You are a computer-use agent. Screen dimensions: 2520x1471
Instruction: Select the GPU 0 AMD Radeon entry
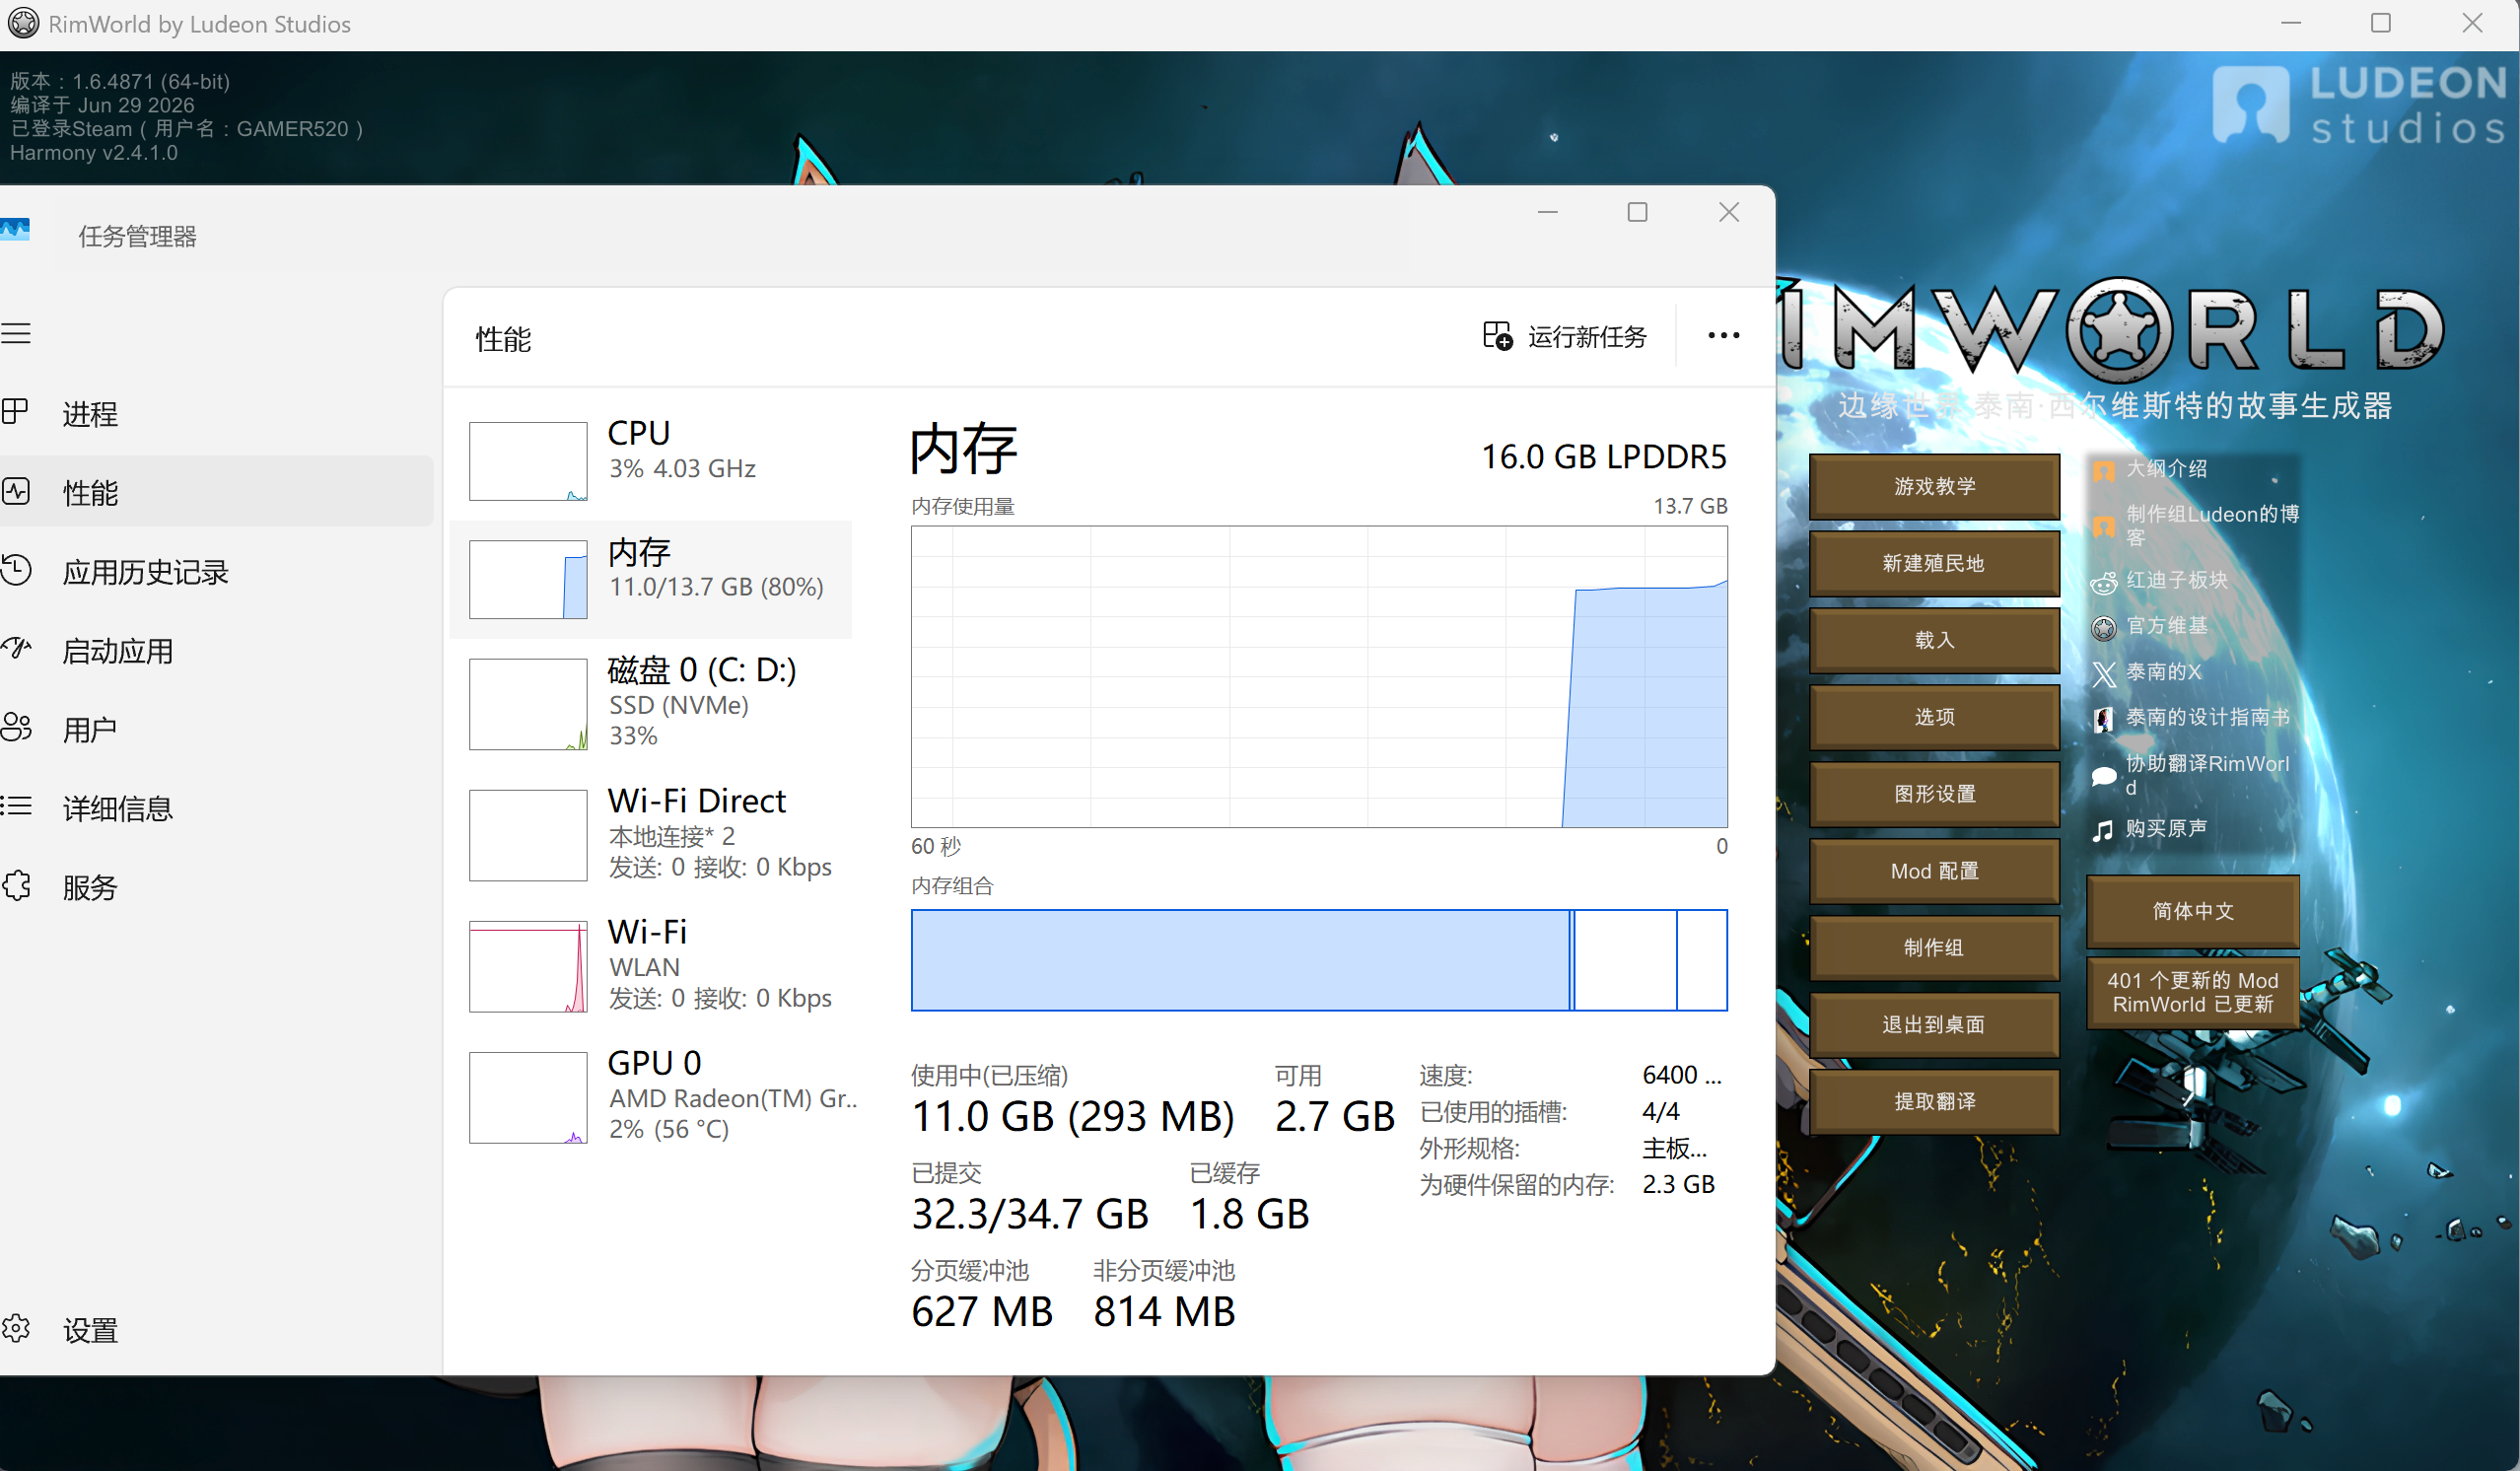[x=651, y=1096]
